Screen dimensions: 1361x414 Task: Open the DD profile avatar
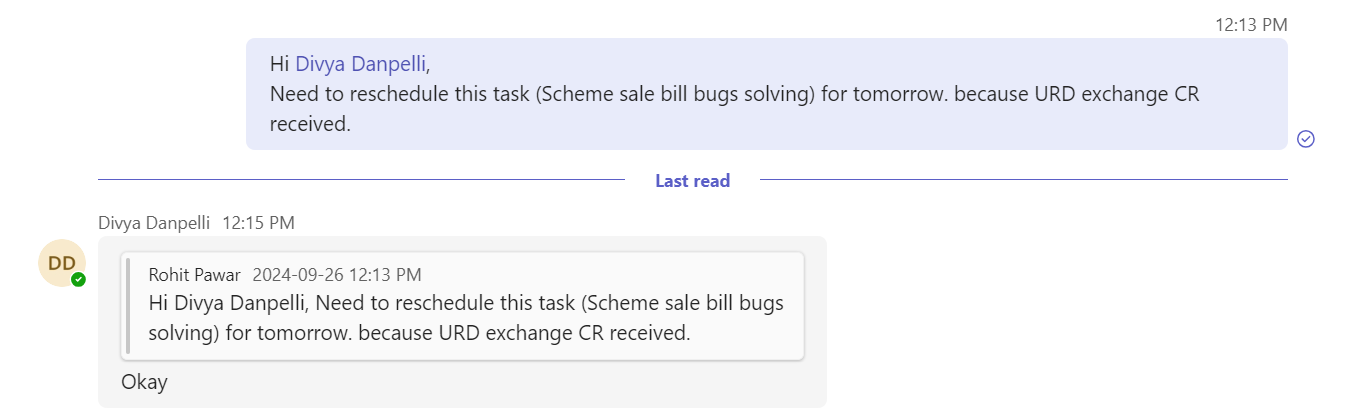(x=62, y=264)
